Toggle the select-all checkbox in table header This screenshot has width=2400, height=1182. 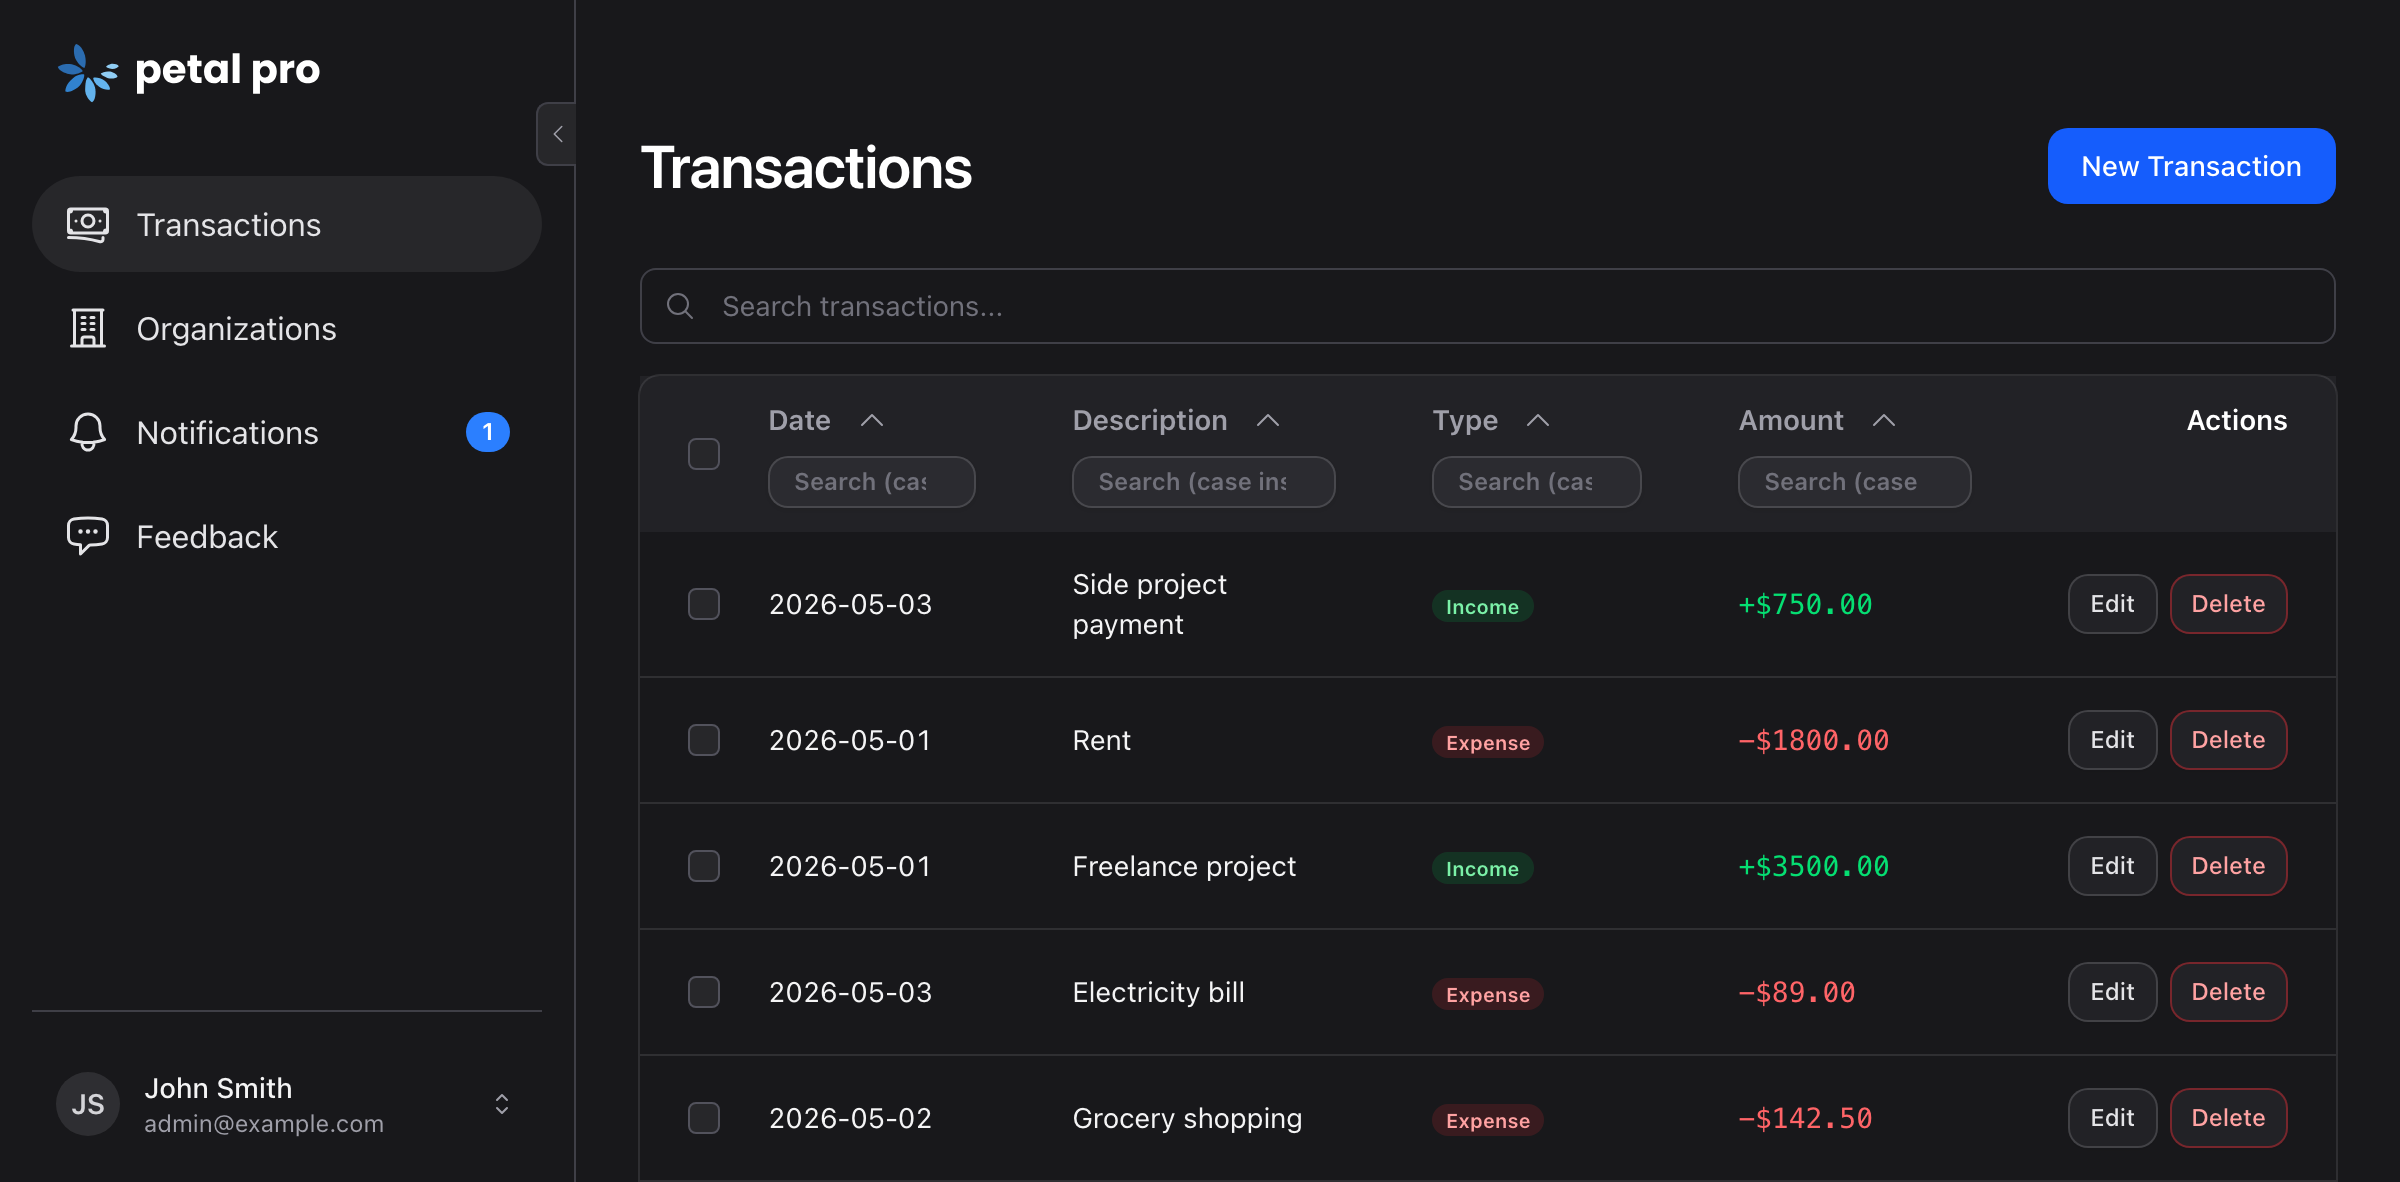click(x=704, y=454)
